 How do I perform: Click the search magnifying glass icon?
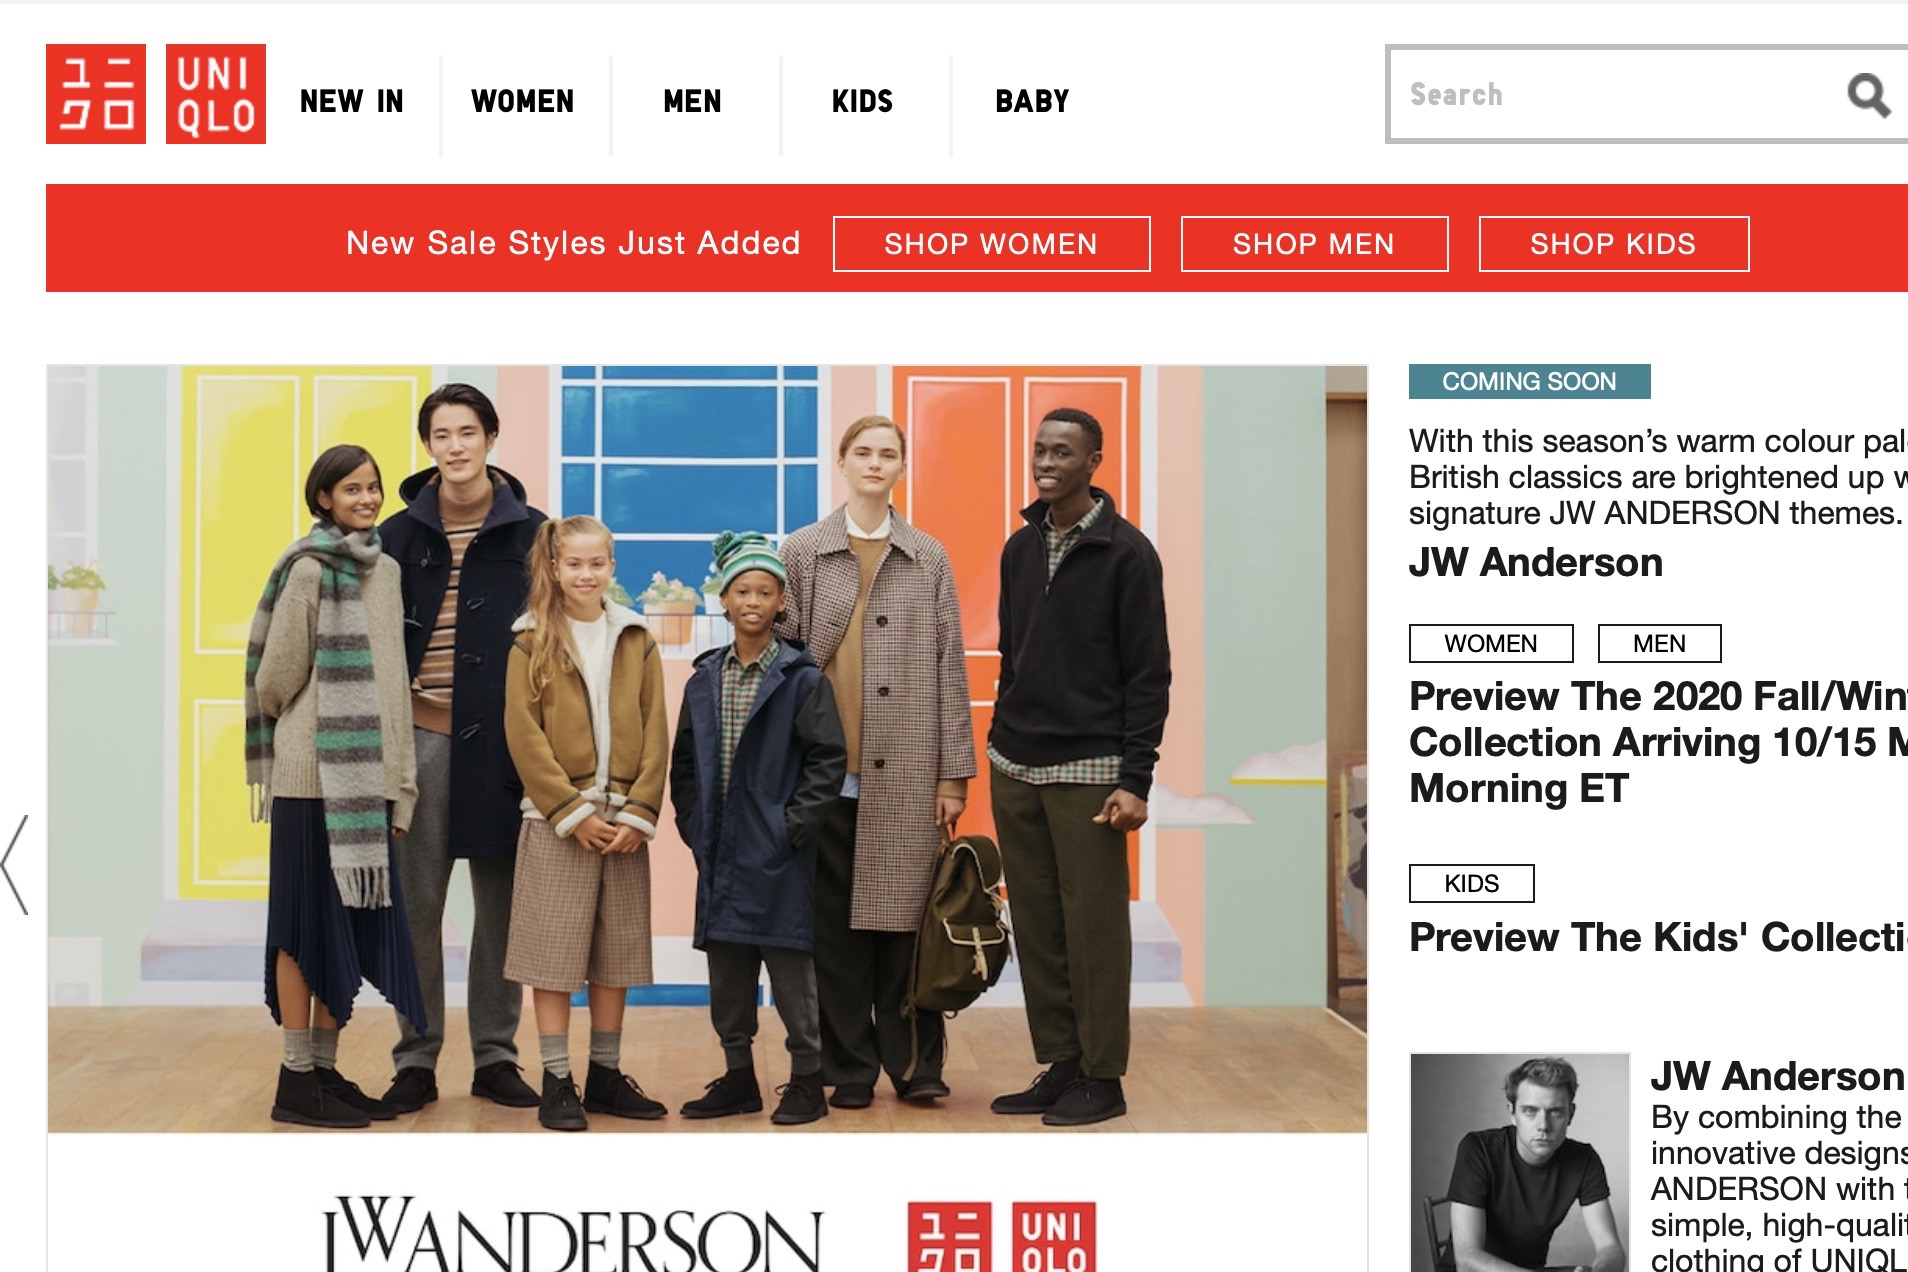point(1867,95)
